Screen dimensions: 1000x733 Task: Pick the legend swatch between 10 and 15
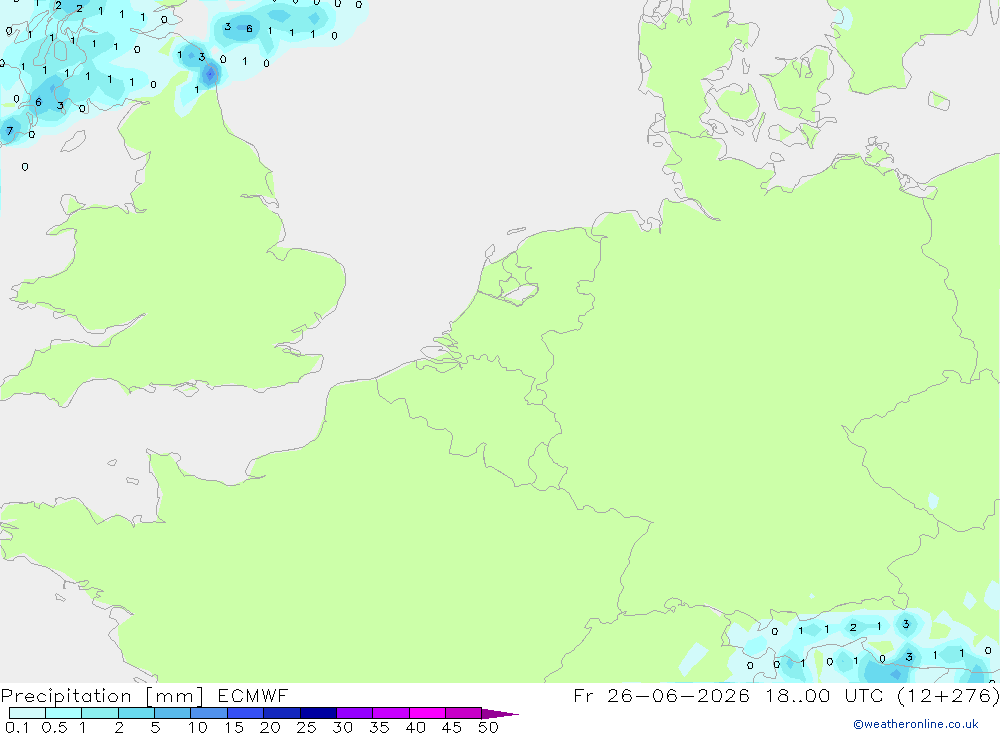pos(209,713)
